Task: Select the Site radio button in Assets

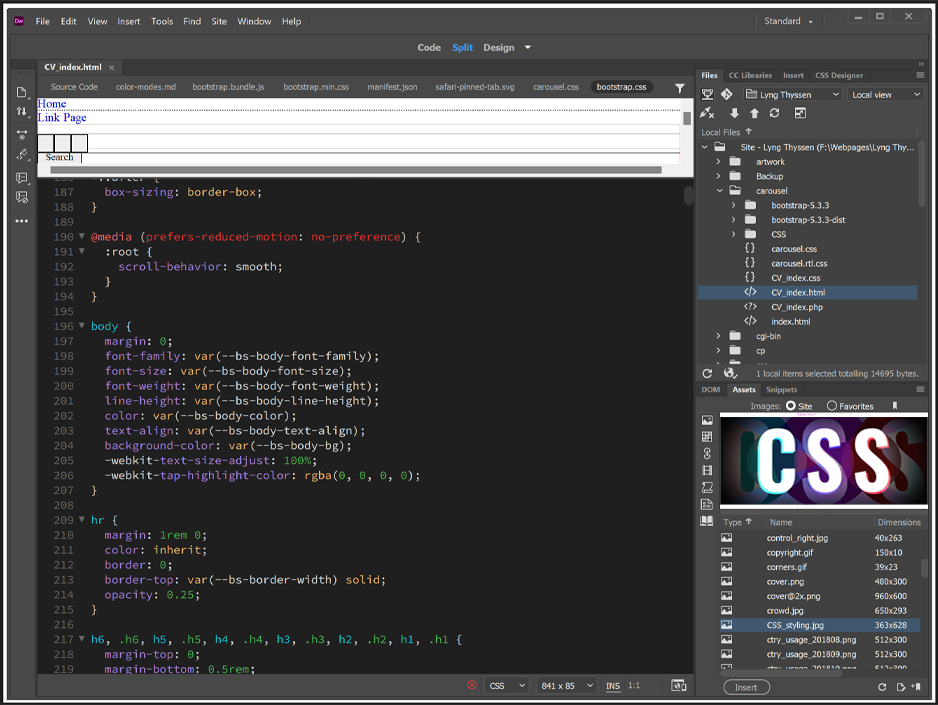Action: click(791, 406)
